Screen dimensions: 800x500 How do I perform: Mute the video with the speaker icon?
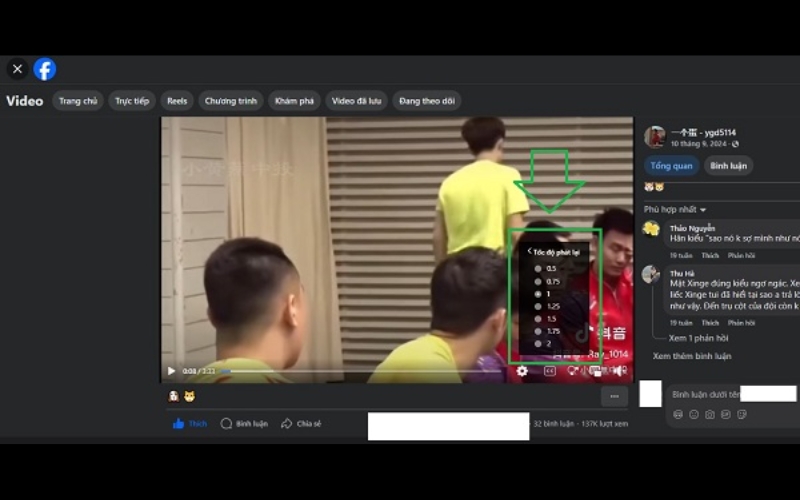pyautogui.click(x=619, y=371)
